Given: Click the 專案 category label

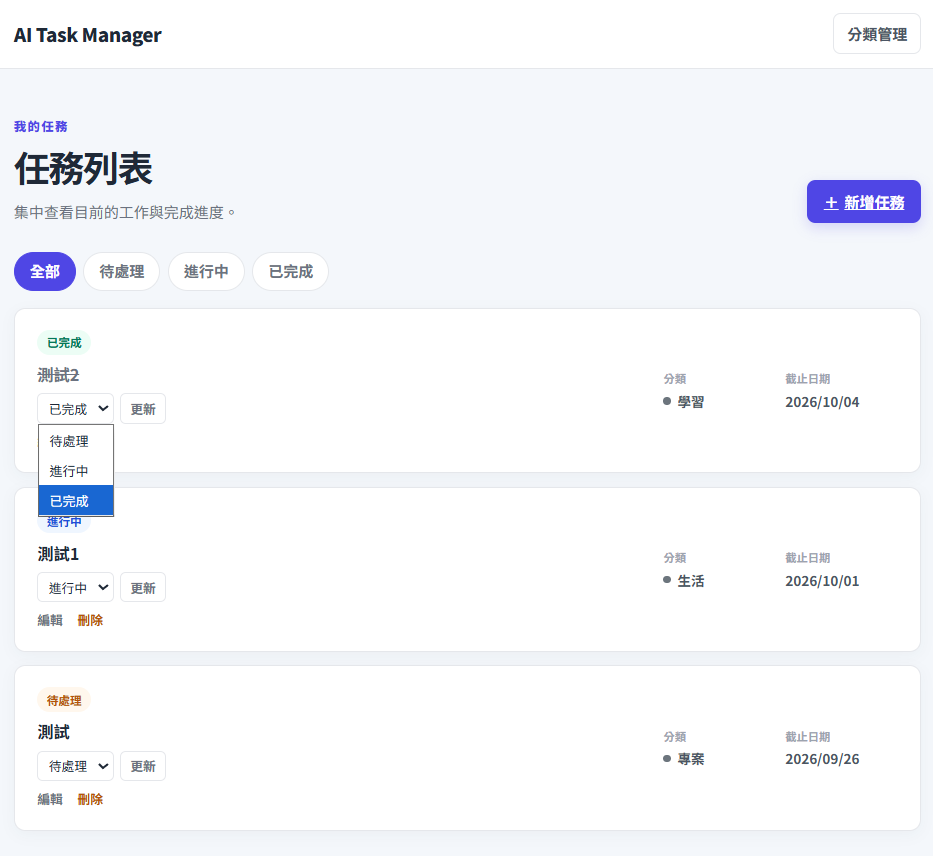Looking at the screenshot, I should click(691, 759).
